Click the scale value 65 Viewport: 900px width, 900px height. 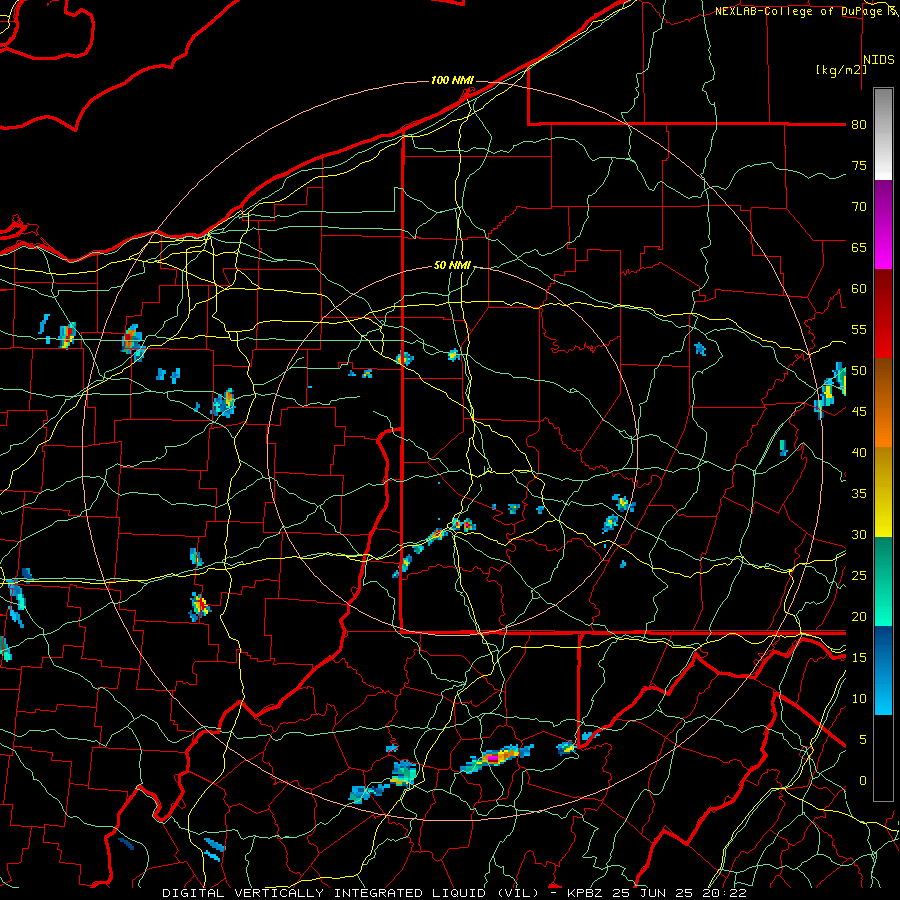pos(859,247)
